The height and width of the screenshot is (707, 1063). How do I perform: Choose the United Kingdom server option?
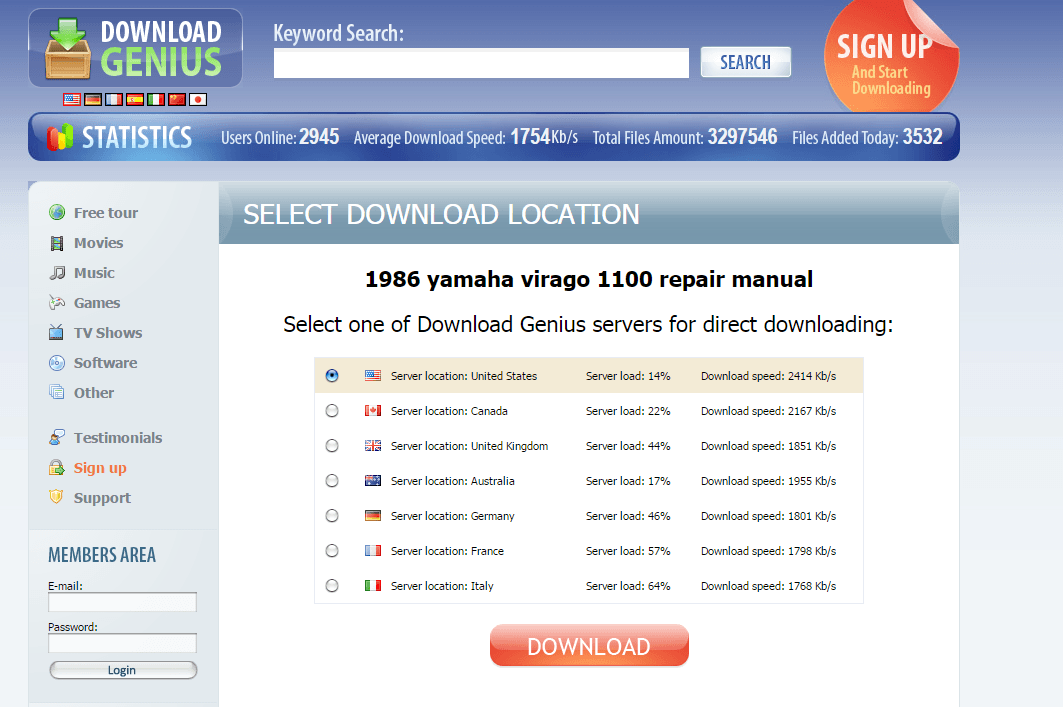click(x=332, y=446)
